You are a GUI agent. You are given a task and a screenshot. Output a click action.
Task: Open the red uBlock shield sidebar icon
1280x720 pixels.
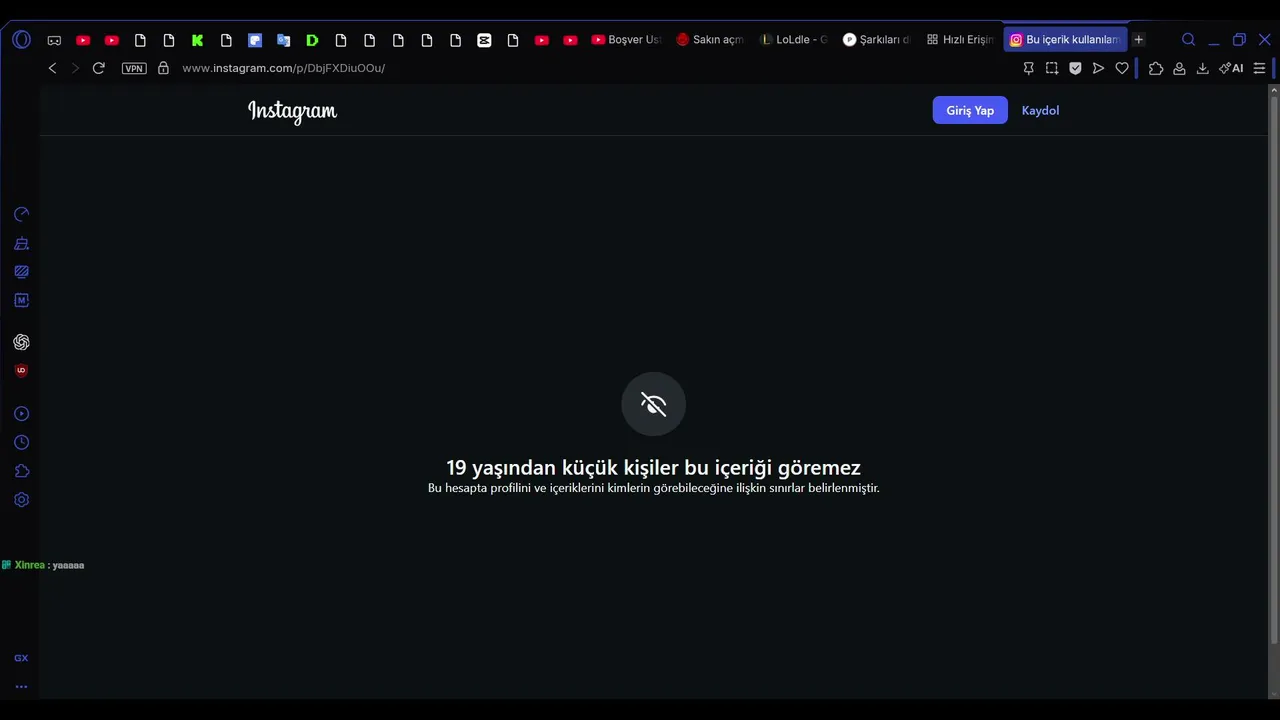[21, 370]
